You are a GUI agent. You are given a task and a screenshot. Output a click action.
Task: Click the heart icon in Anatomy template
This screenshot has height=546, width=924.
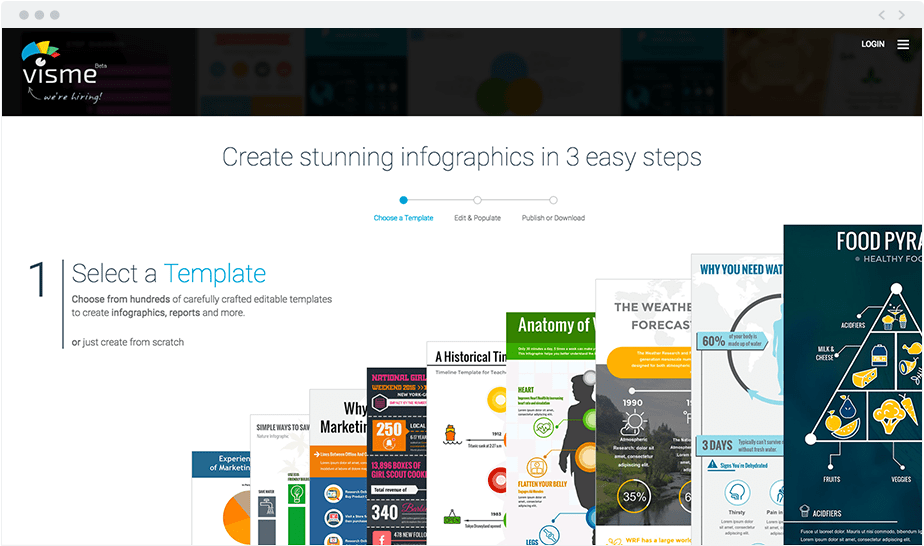click(x=543, y=427)
